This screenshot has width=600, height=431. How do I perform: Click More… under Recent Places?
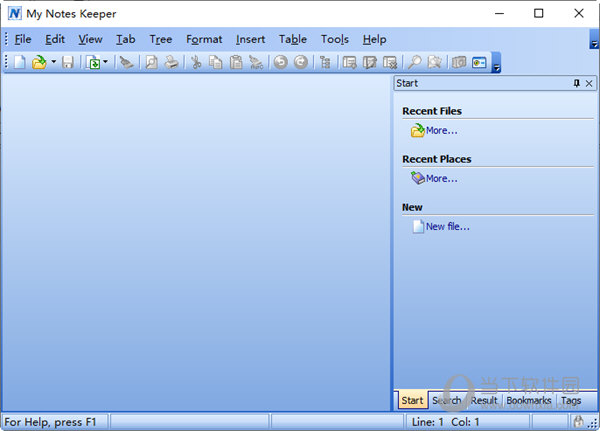[x=442, y=178]
